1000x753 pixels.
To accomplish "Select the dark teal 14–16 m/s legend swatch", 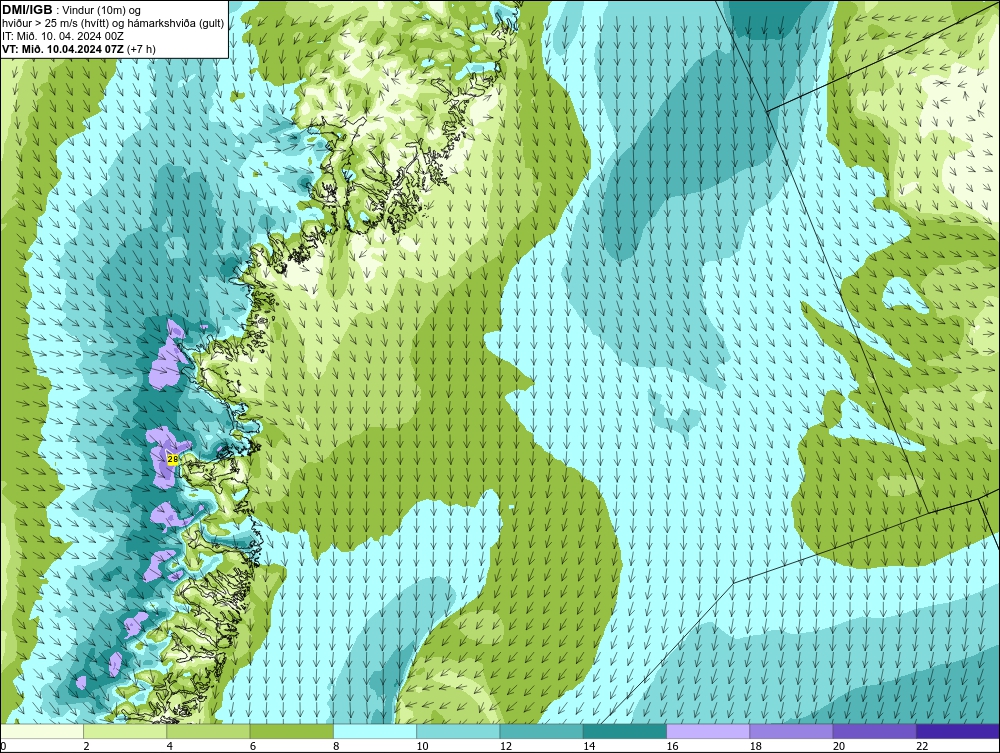I will click(x=625, y=731).
